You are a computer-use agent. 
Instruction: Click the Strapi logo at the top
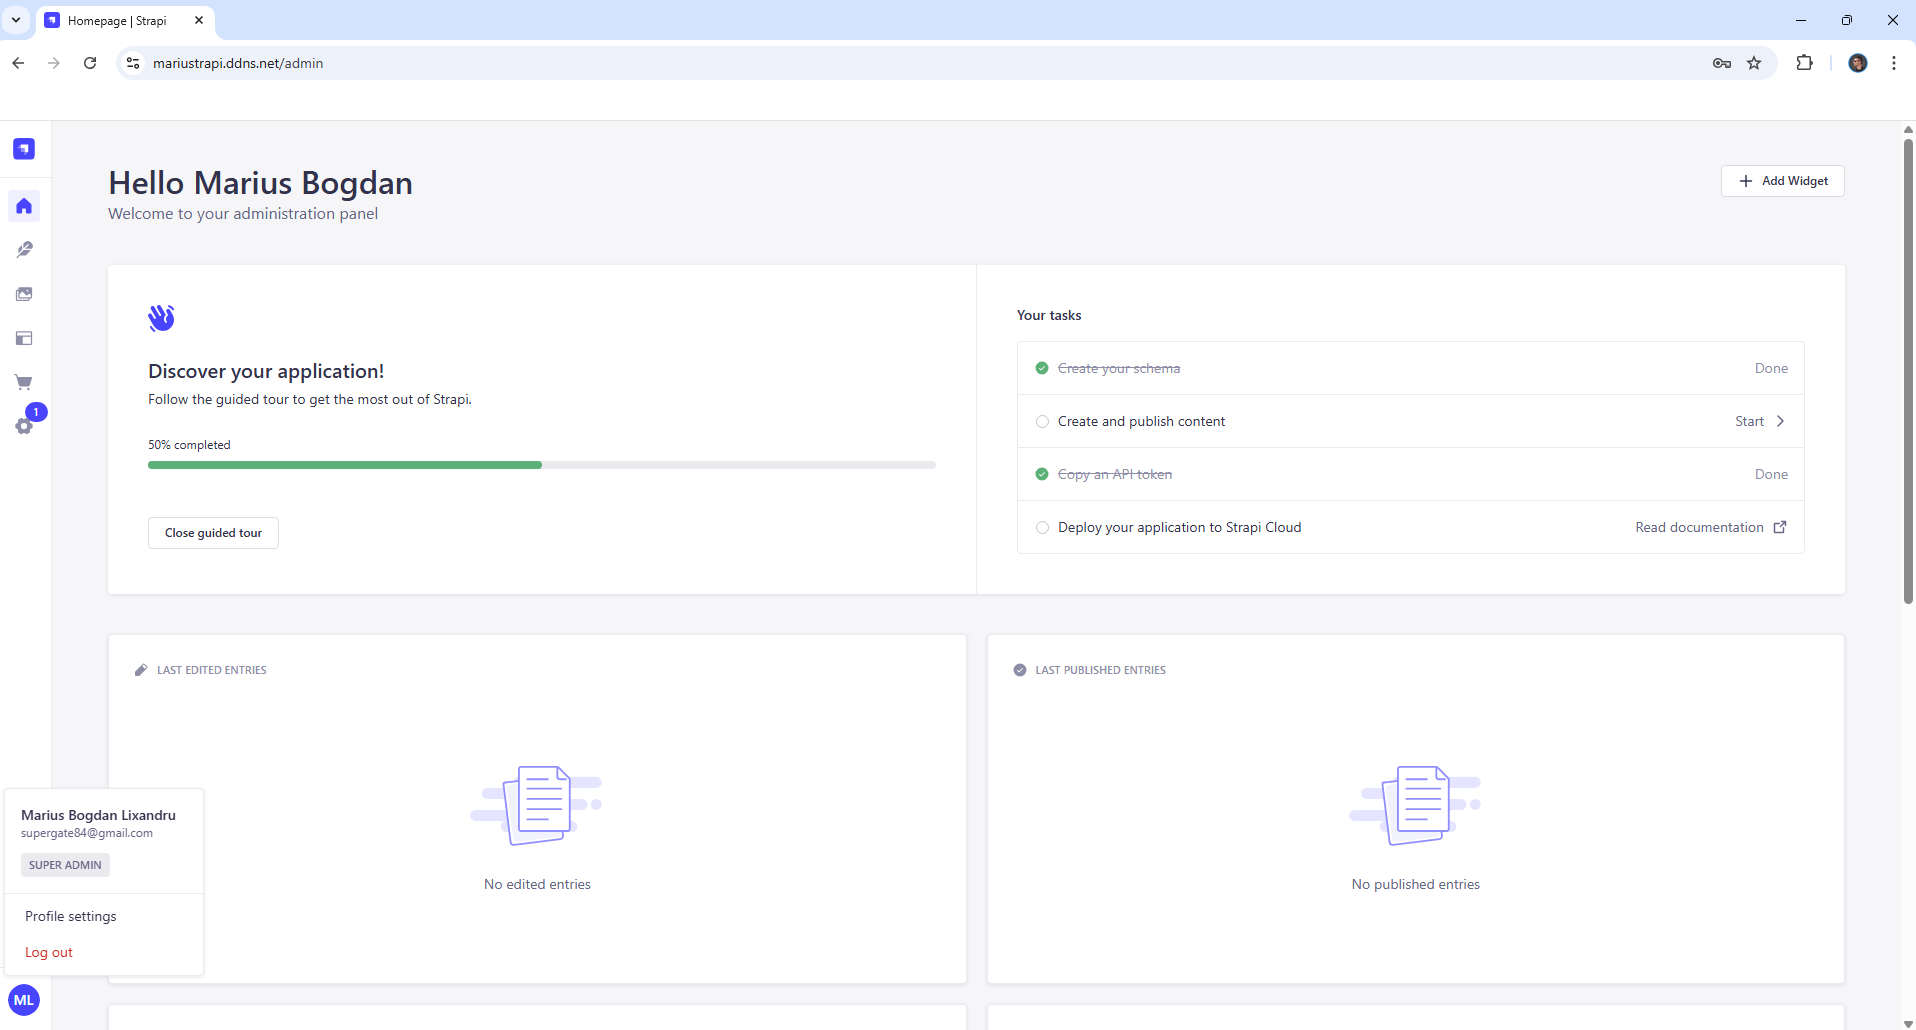coord(24,148)
